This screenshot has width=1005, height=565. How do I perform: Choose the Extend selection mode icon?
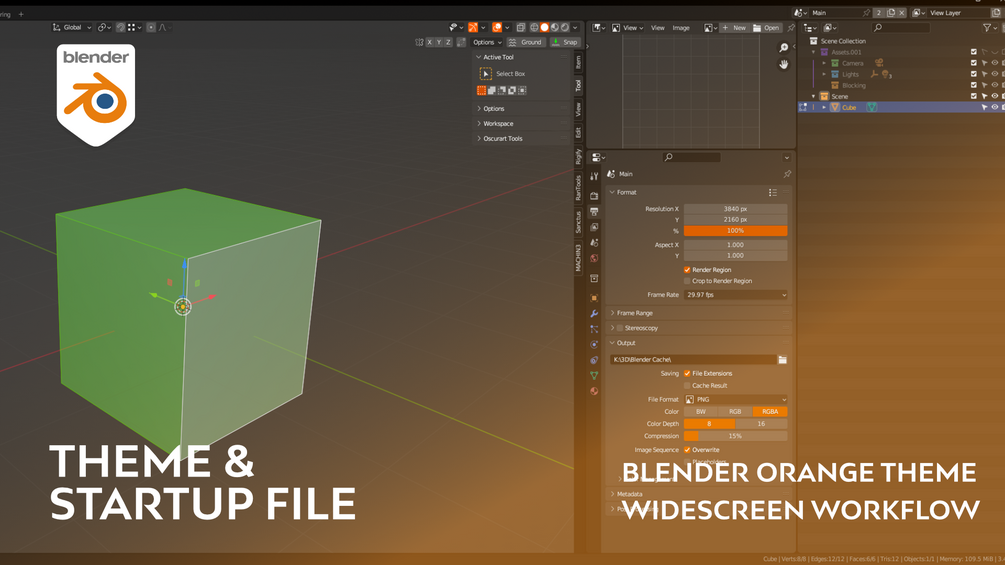pyautogui.click(x=492, y=90)
